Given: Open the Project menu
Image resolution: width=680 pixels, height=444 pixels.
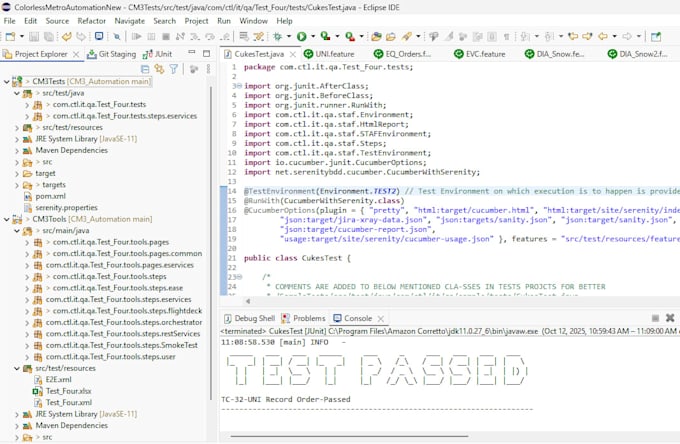Looking at the screenshot, I should pyautogui.click(x=196, y=21).
